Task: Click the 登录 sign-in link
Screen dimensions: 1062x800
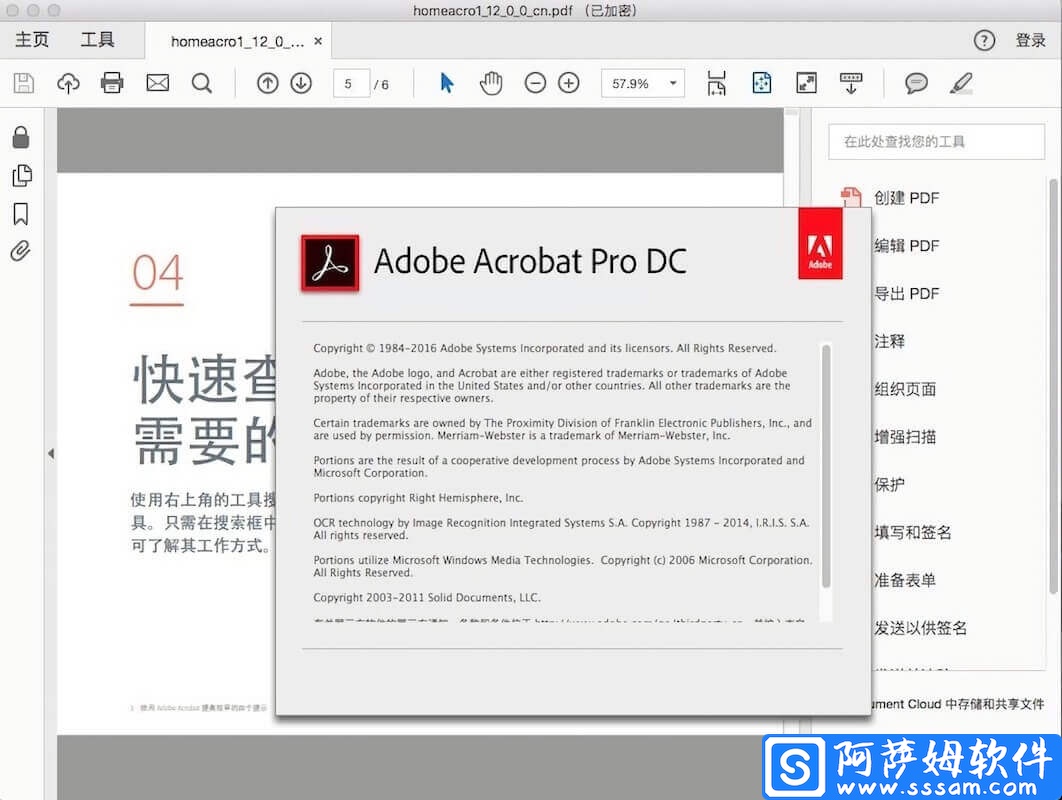Action: click(x=1030, y=41)
